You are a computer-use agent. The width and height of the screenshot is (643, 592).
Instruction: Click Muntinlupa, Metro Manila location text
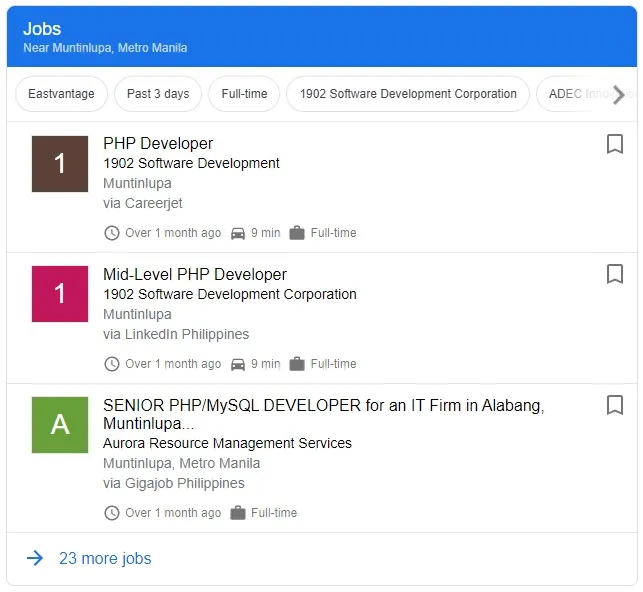(x=182, y=463)
